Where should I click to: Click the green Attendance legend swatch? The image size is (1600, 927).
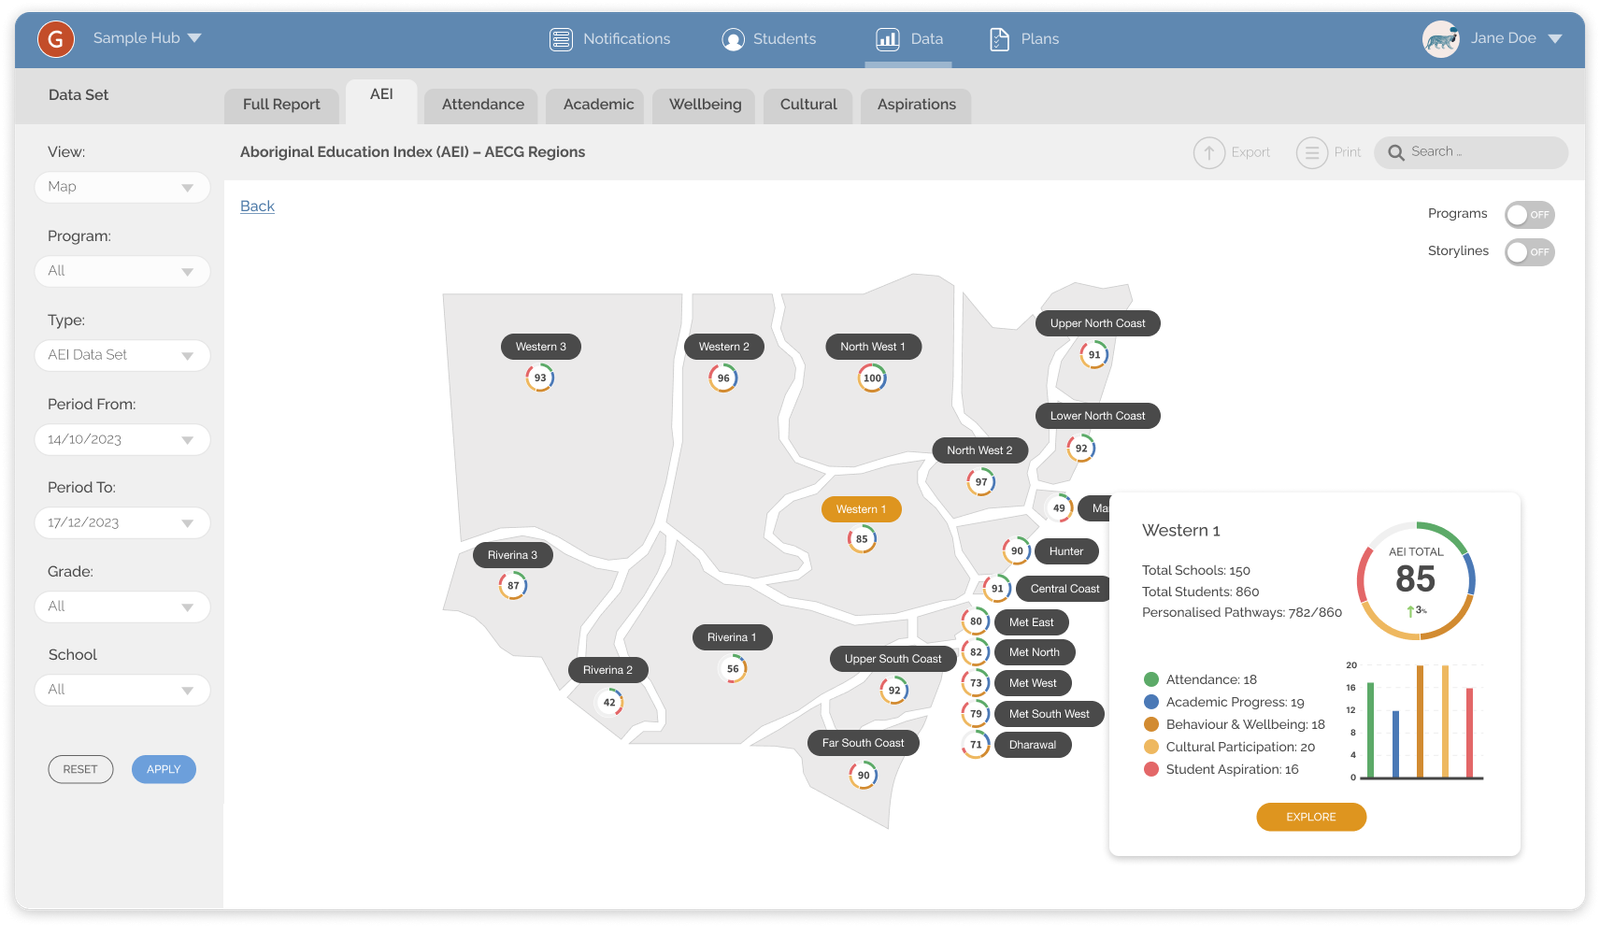pos(1151,679)
